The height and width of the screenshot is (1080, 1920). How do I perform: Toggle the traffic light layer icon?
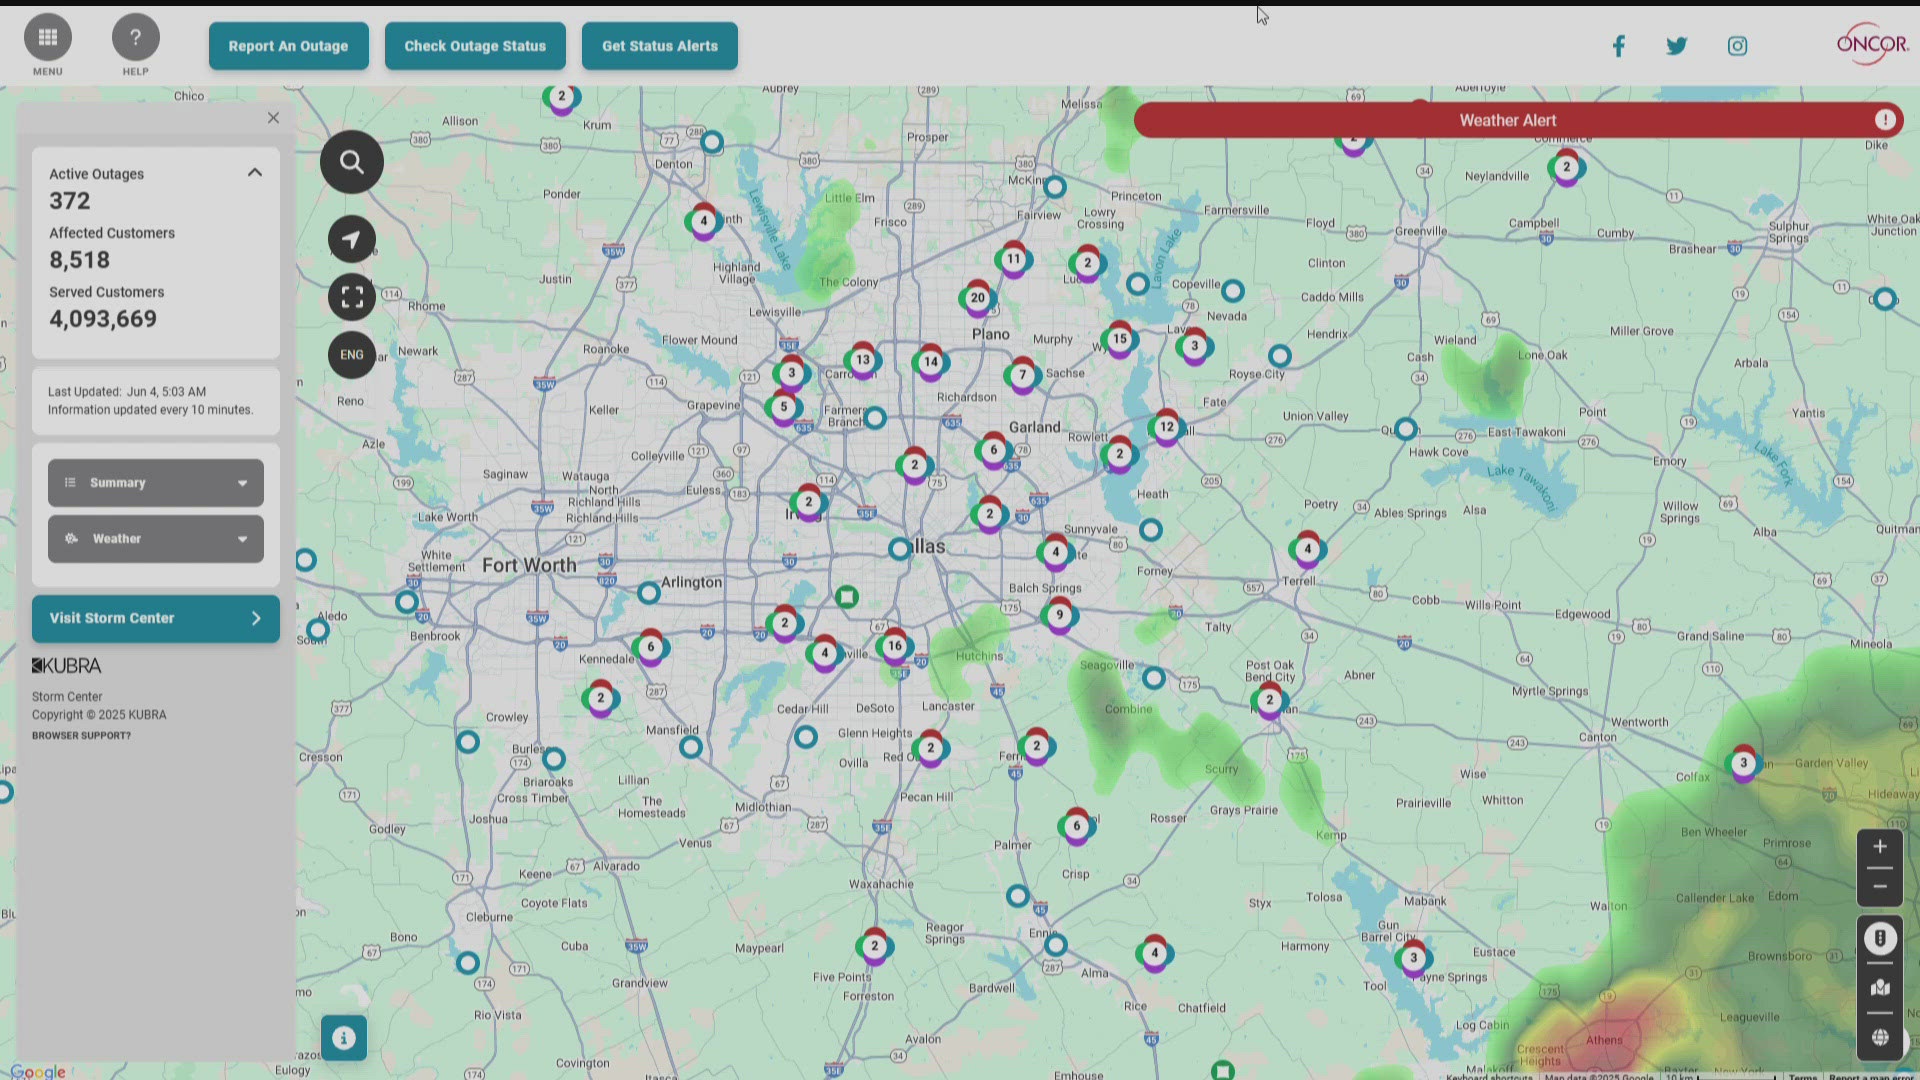pyautogui.click(x=1880, y=939)
